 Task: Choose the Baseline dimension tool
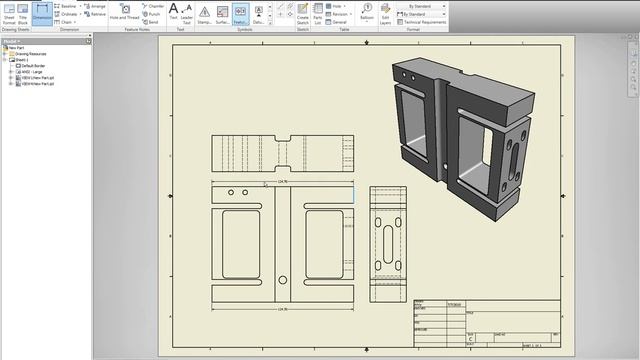[x=65, y=6]
